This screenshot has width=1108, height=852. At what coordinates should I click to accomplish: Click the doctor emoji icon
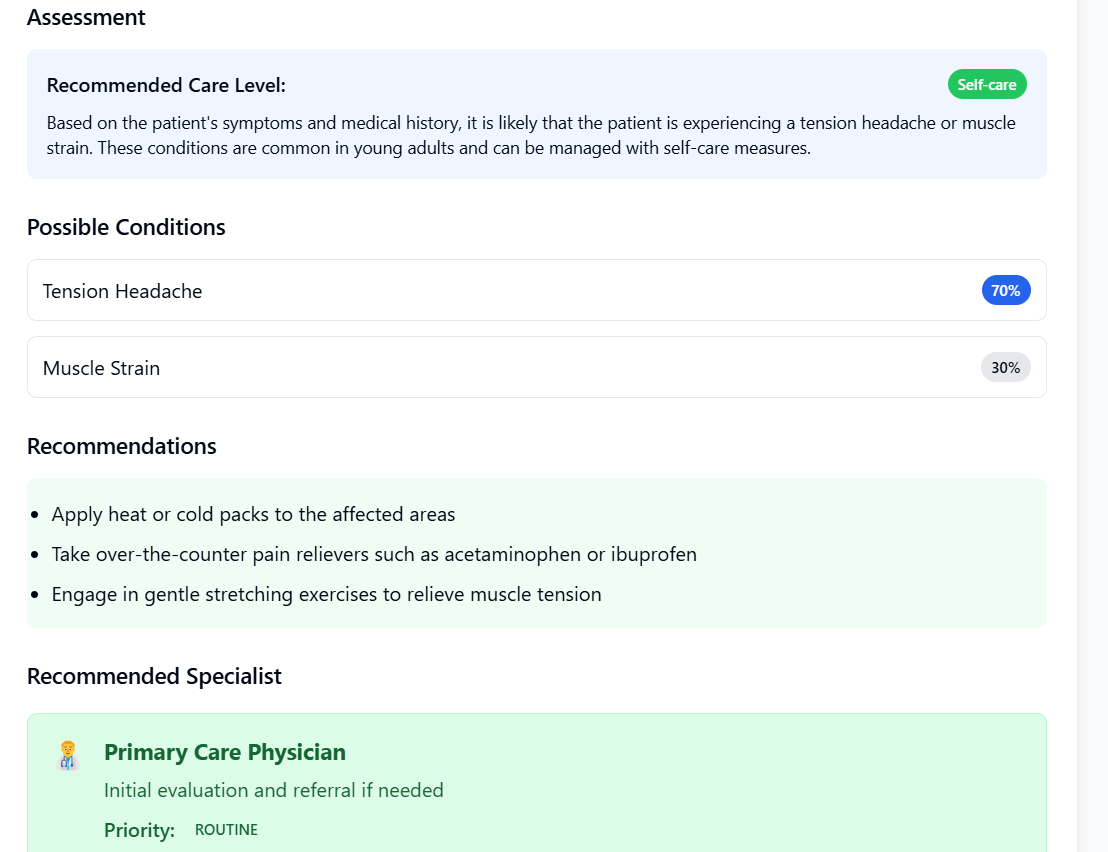[x=68, y=755]
